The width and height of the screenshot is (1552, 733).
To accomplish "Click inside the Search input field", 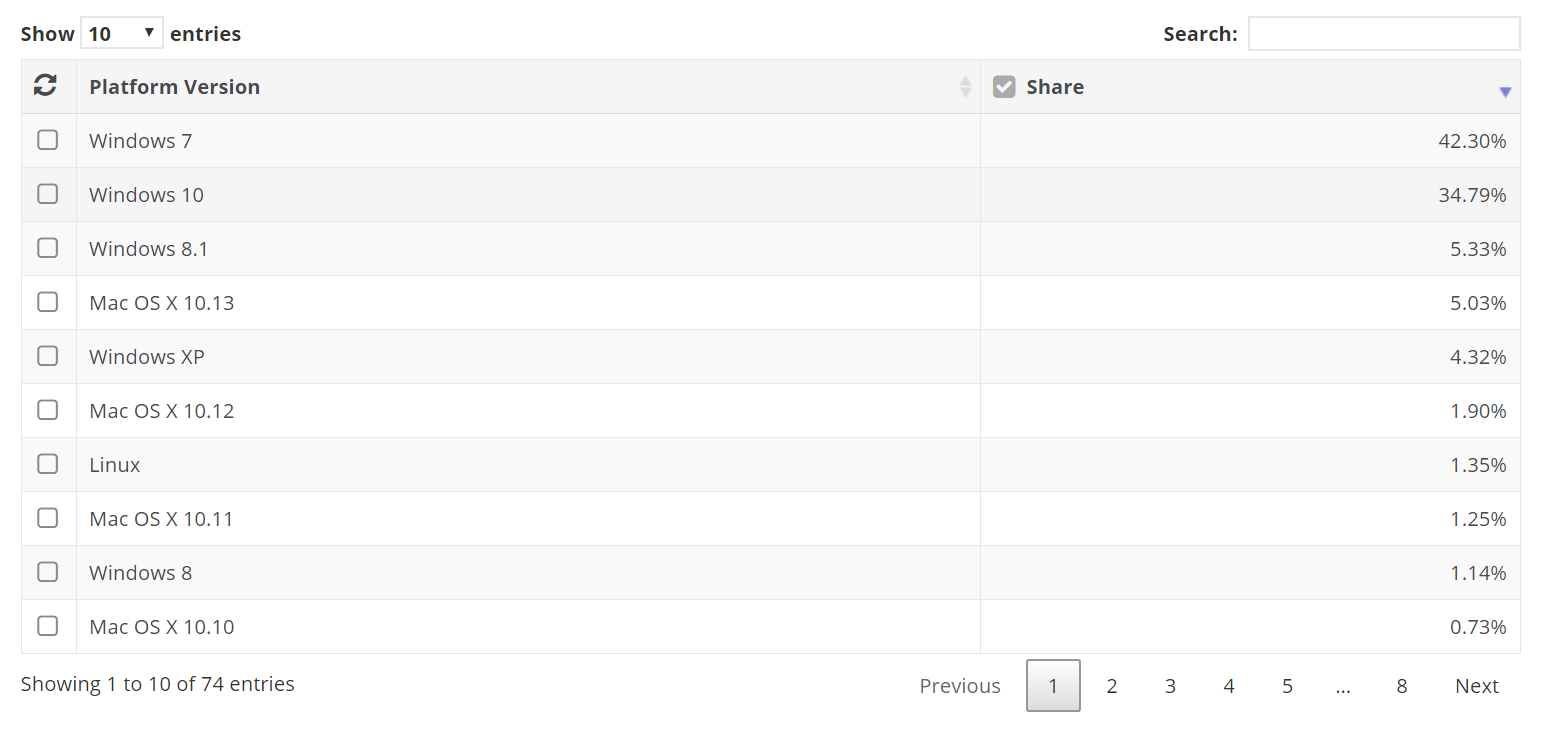I will pyautogui.click(x=1383, y=33).
